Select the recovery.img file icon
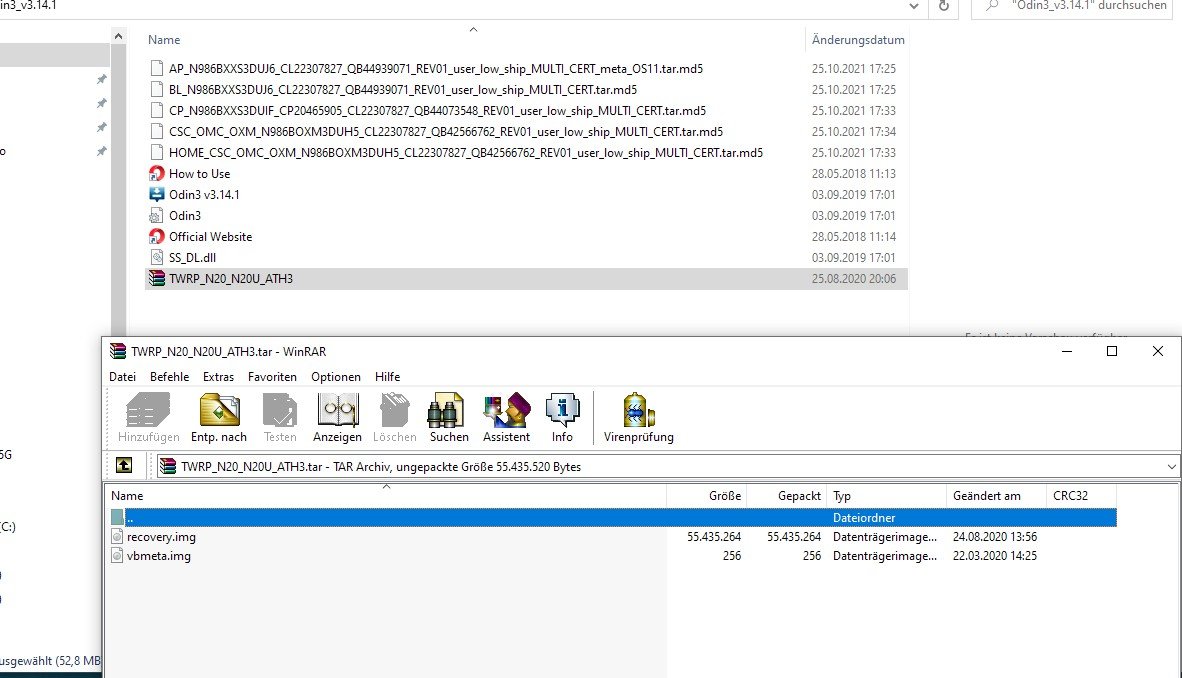This screenshot has height=678, width=1182. [117, 537]
